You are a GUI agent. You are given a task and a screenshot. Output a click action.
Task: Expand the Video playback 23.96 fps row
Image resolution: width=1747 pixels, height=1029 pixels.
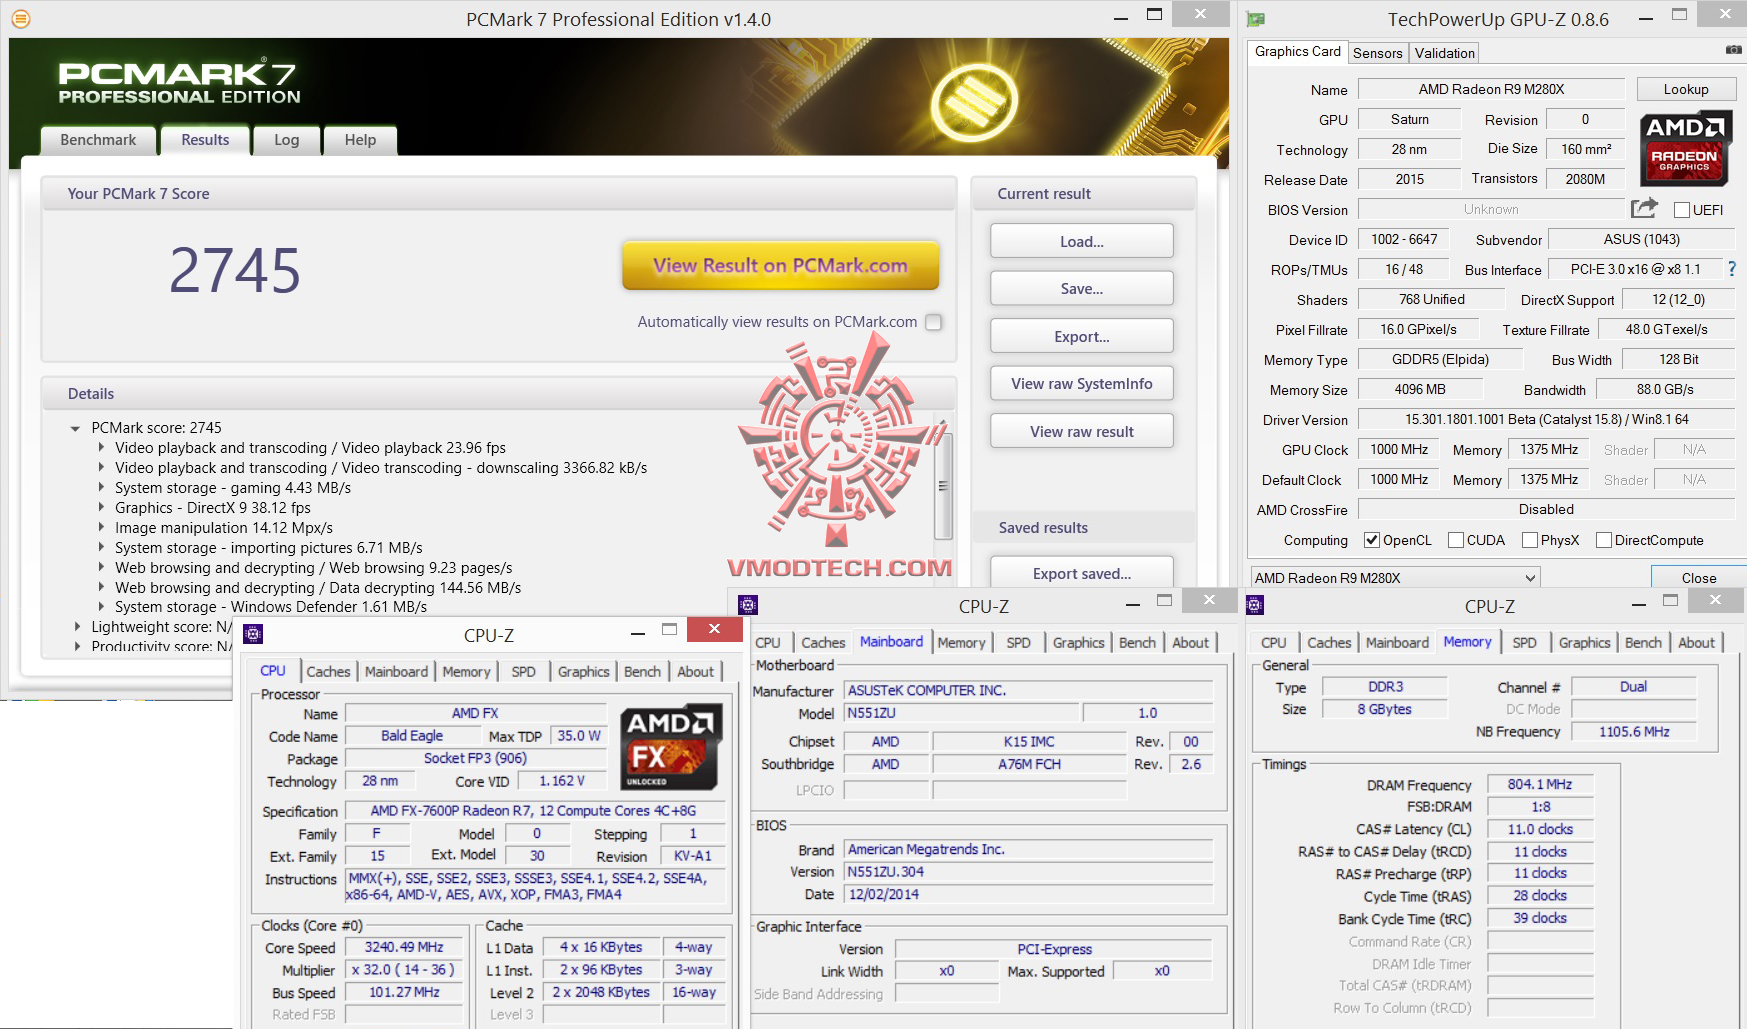(101, 448)
